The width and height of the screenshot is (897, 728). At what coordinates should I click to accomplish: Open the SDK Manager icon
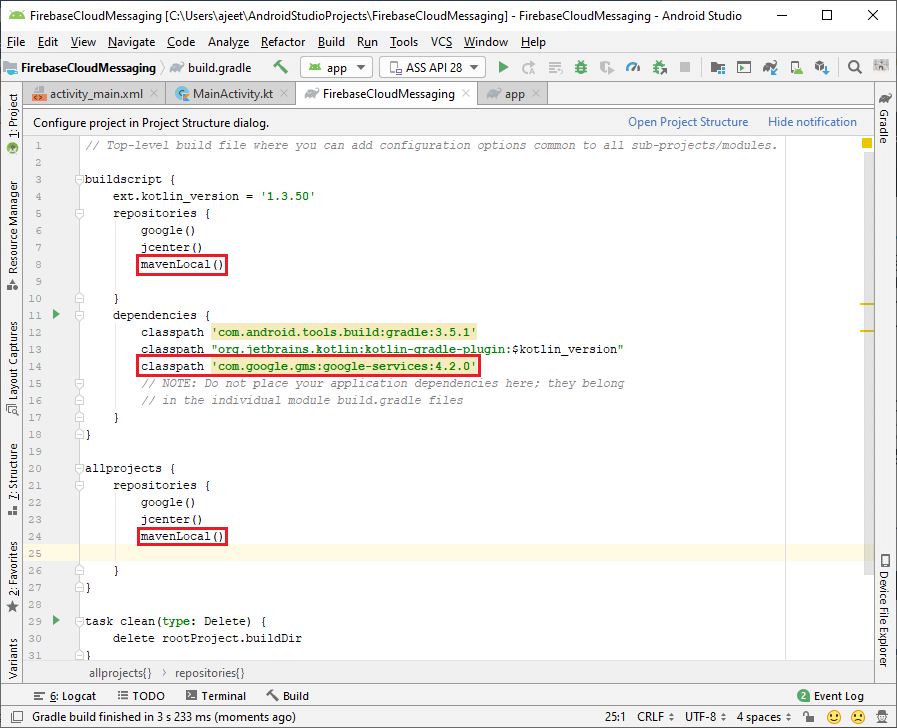pyautogui.click(x=822, y=67)
